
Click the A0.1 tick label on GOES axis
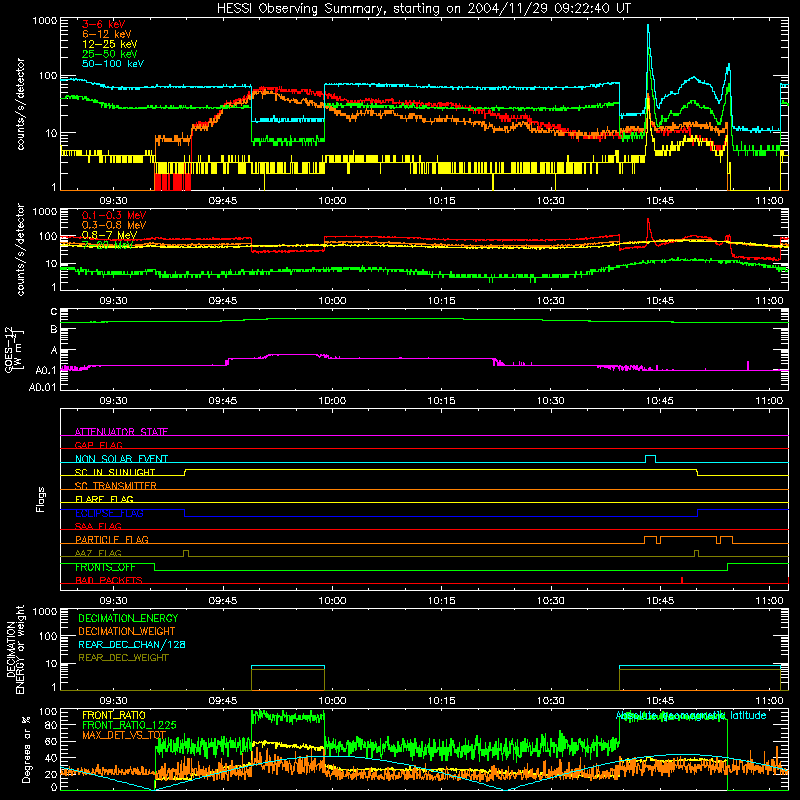[x=46, y=370]
